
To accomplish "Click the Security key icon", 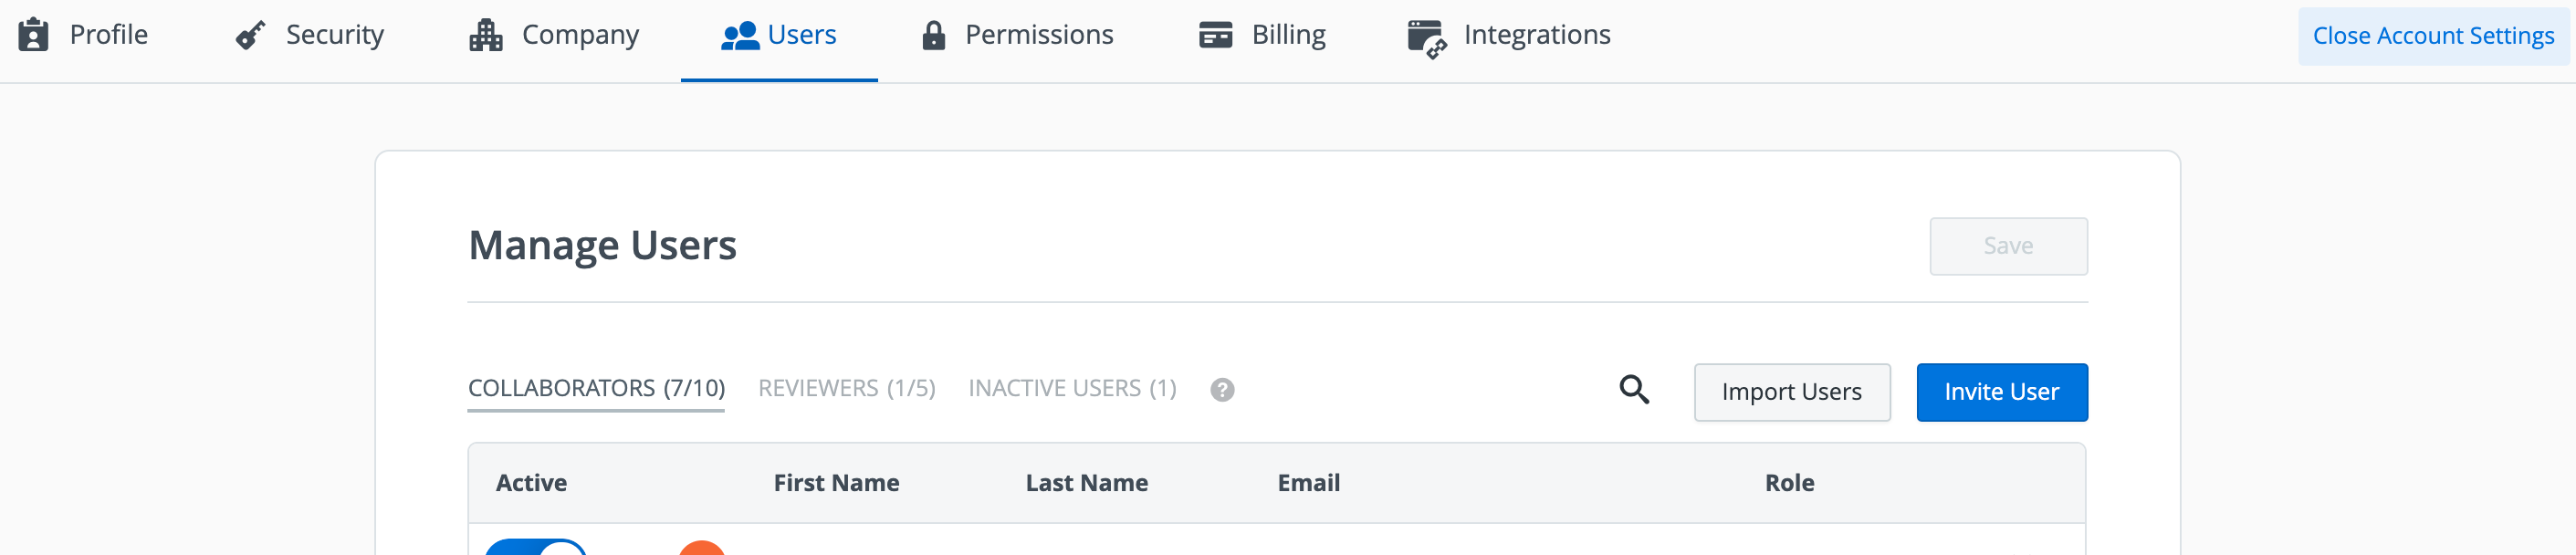I will point(250,35).
